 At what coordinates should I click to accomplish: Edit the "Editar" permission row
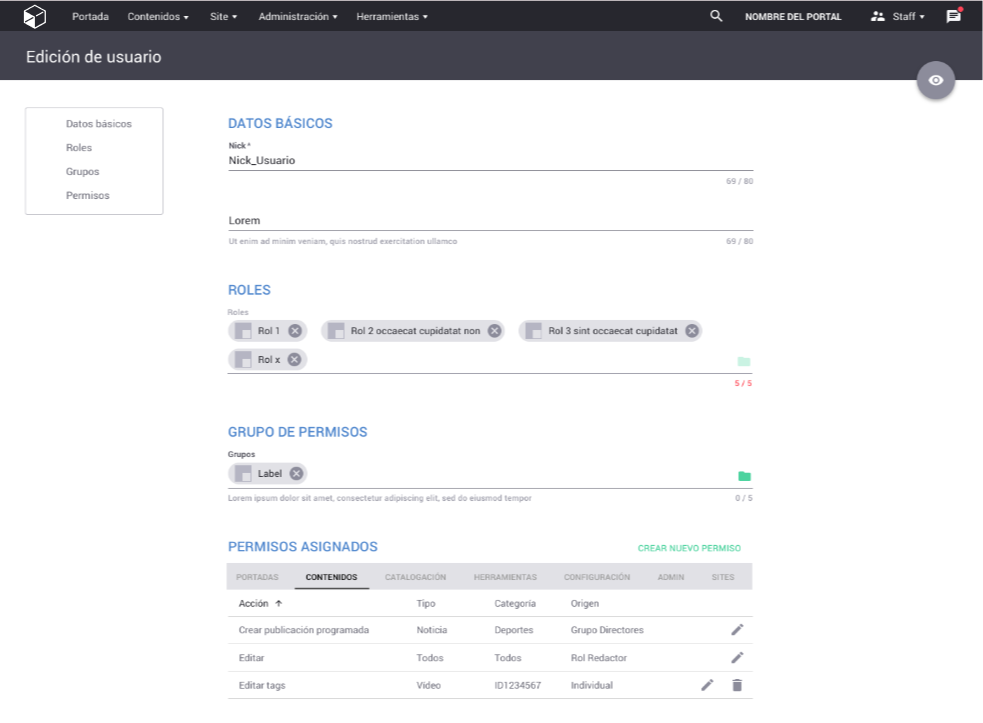pos(738,658)
